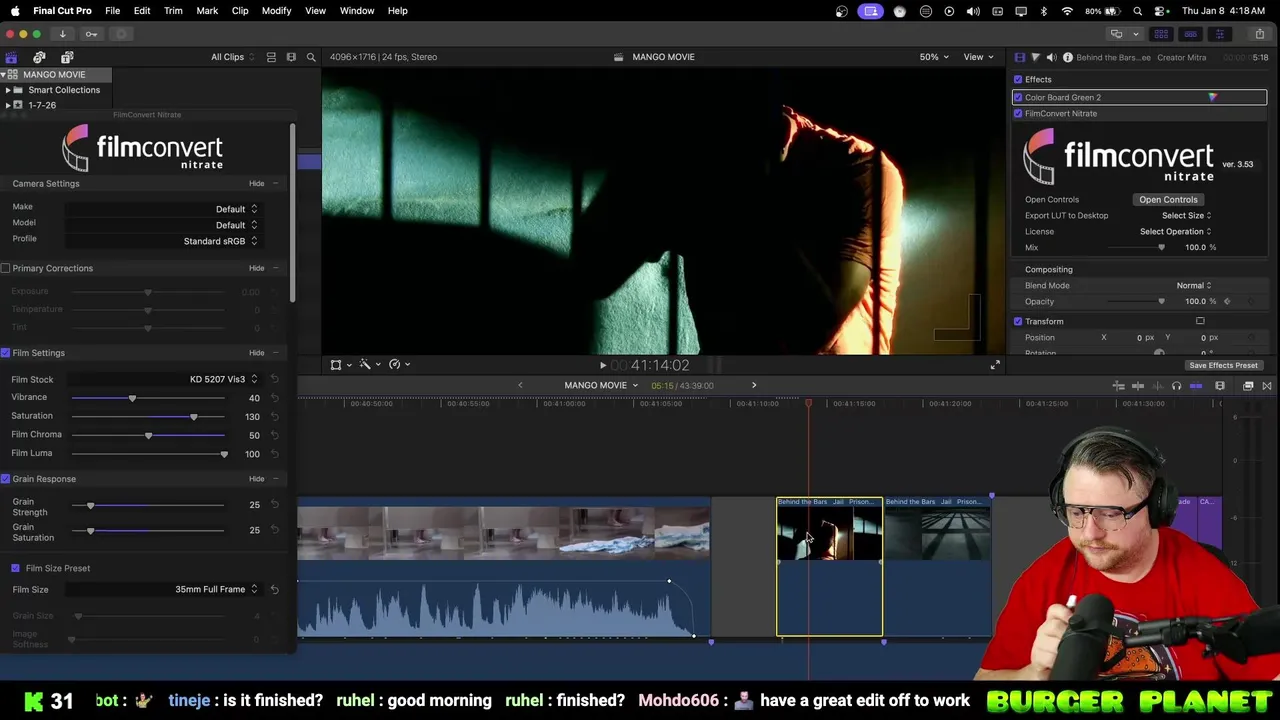Image resolution: width=1280 pixels, height=720 pixels.
Task: Open browser clip appearance filmstrip settings
Action: [x=291, y=57]
